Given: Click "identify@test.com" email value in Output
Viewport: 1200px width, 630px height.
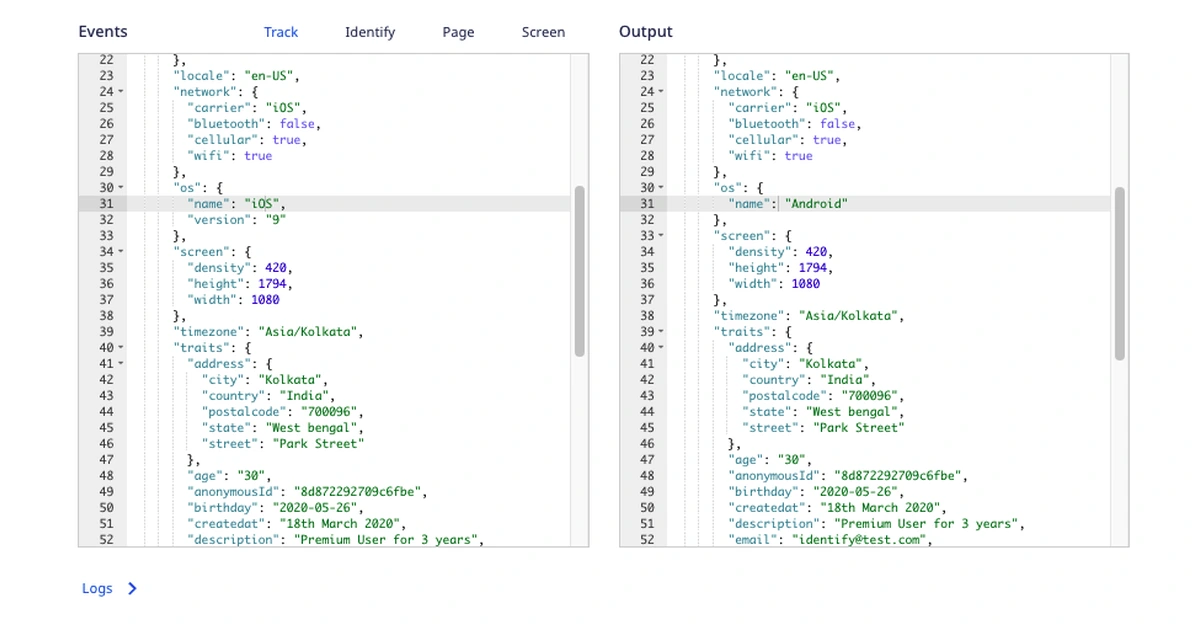Looking at the screenshot, I should click(861, 540).
